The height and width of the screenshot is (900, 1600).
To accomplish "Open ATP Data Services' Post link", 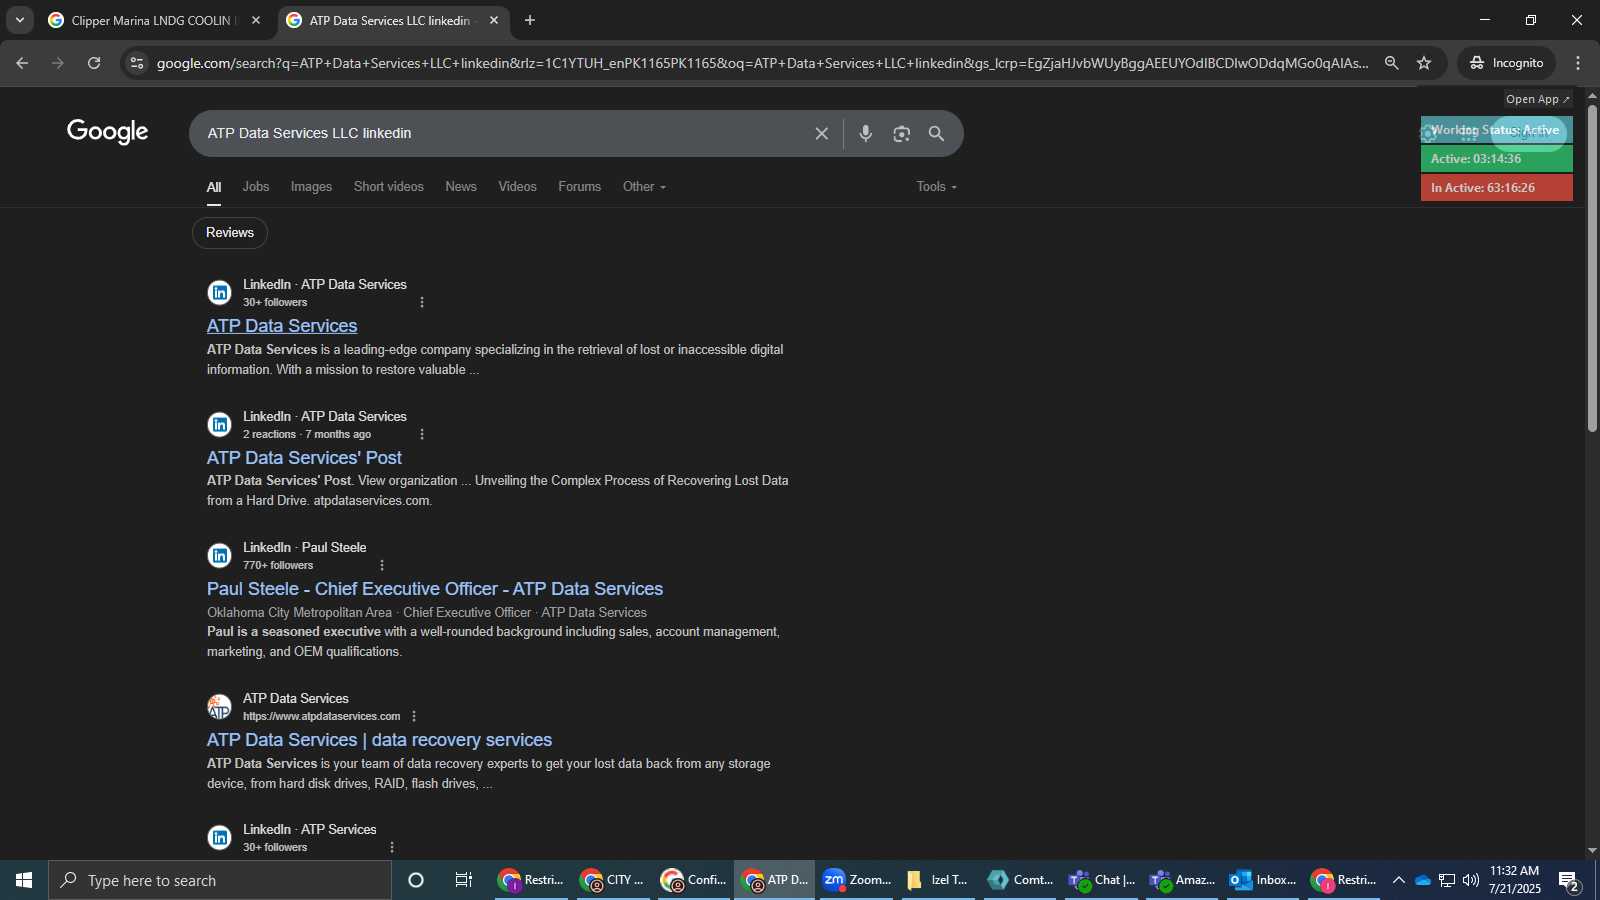I will tap(304, 458).
